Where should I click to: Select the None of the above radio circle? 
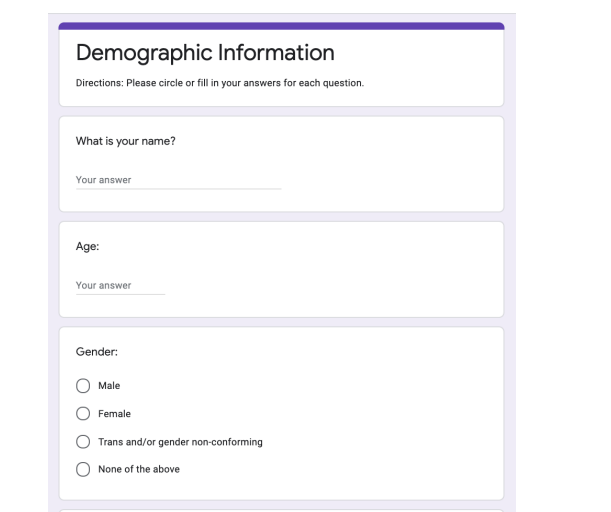pyautogui.click(x=83, y=469)
